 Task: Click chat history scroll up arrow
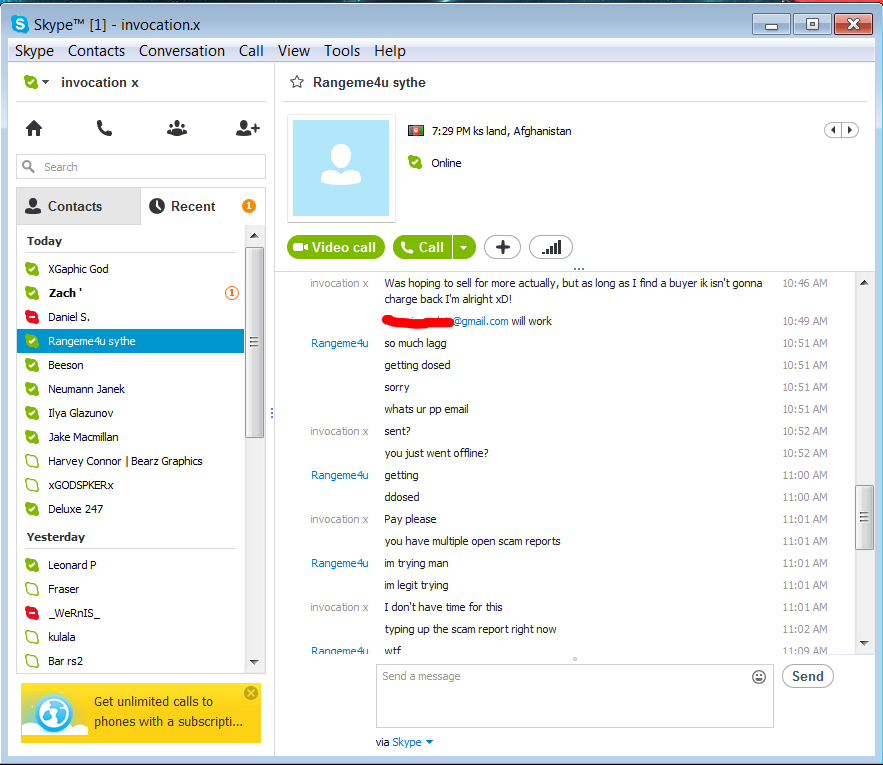tap(864, 283)
